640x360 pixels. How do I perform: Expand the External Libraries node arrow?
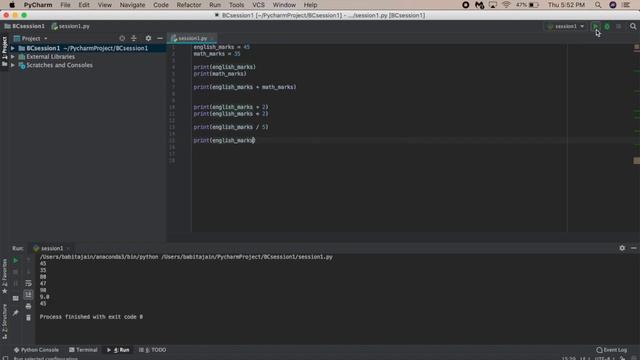[x=13, y=57]
